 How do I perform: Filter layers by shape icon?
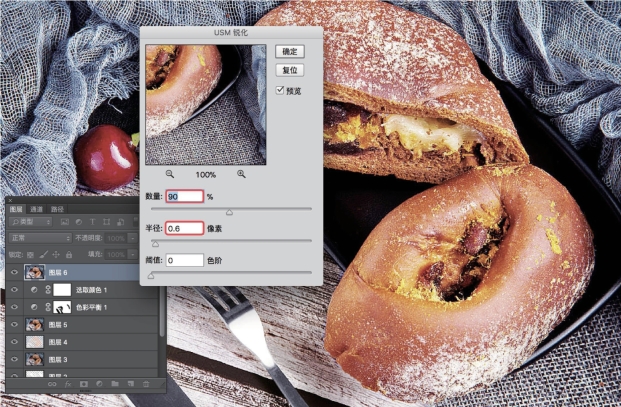coord(107,222)
